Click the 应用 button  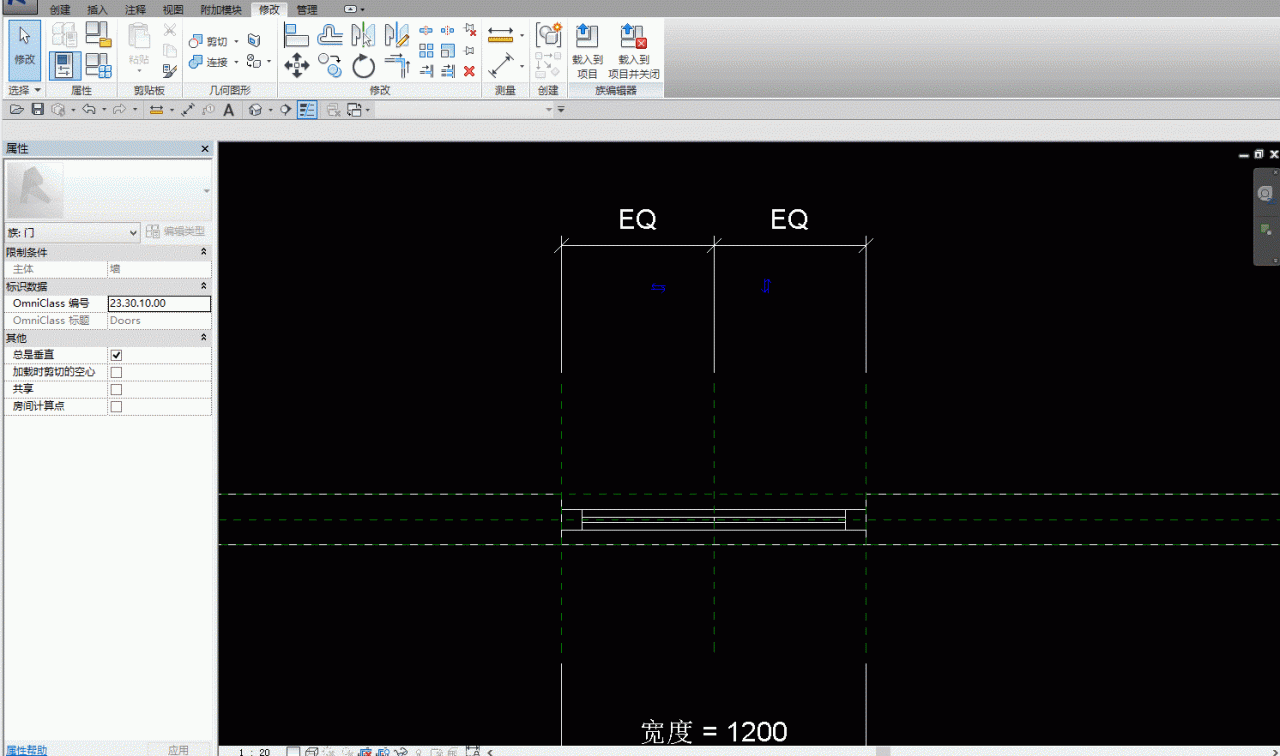[x=178, y=750]
